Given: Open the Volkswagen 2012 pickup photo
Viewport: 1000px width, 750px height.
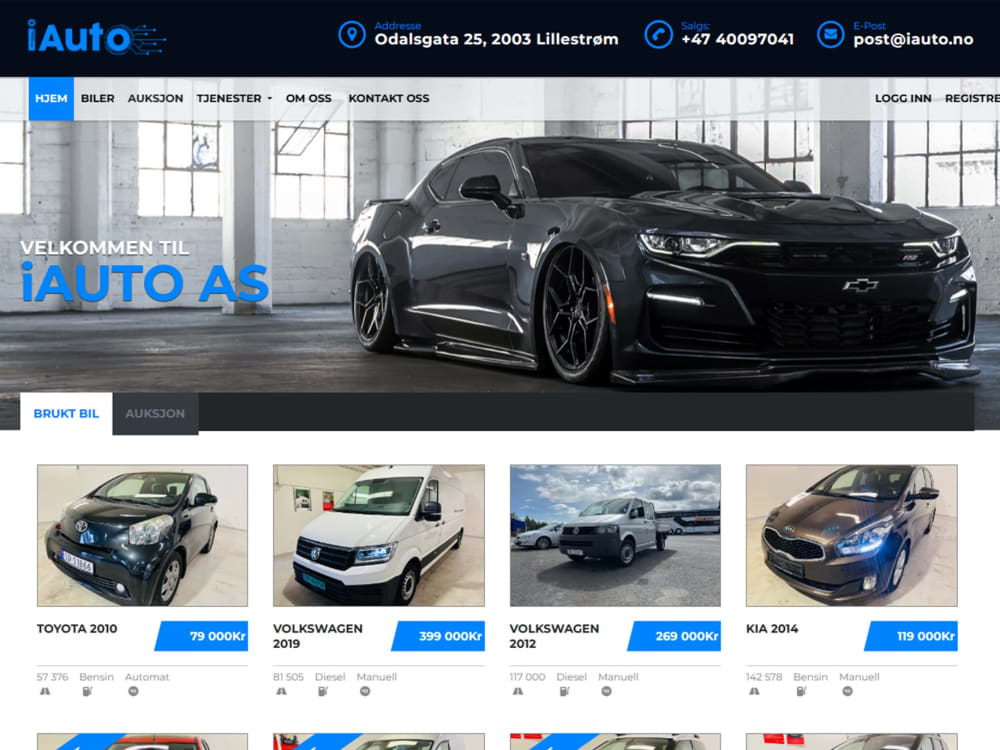Looking at the screenshot, I should pos(615,535).
